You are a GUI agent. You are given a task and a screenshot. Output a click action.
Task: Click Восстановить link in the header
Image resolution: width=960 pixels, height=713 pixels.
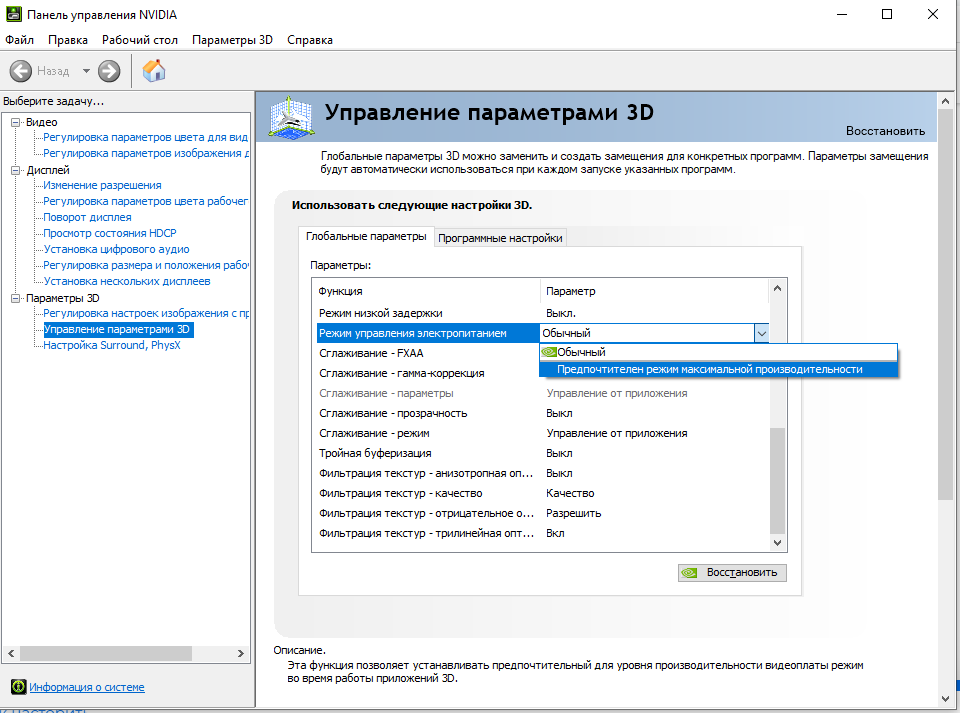pos(885,131)
